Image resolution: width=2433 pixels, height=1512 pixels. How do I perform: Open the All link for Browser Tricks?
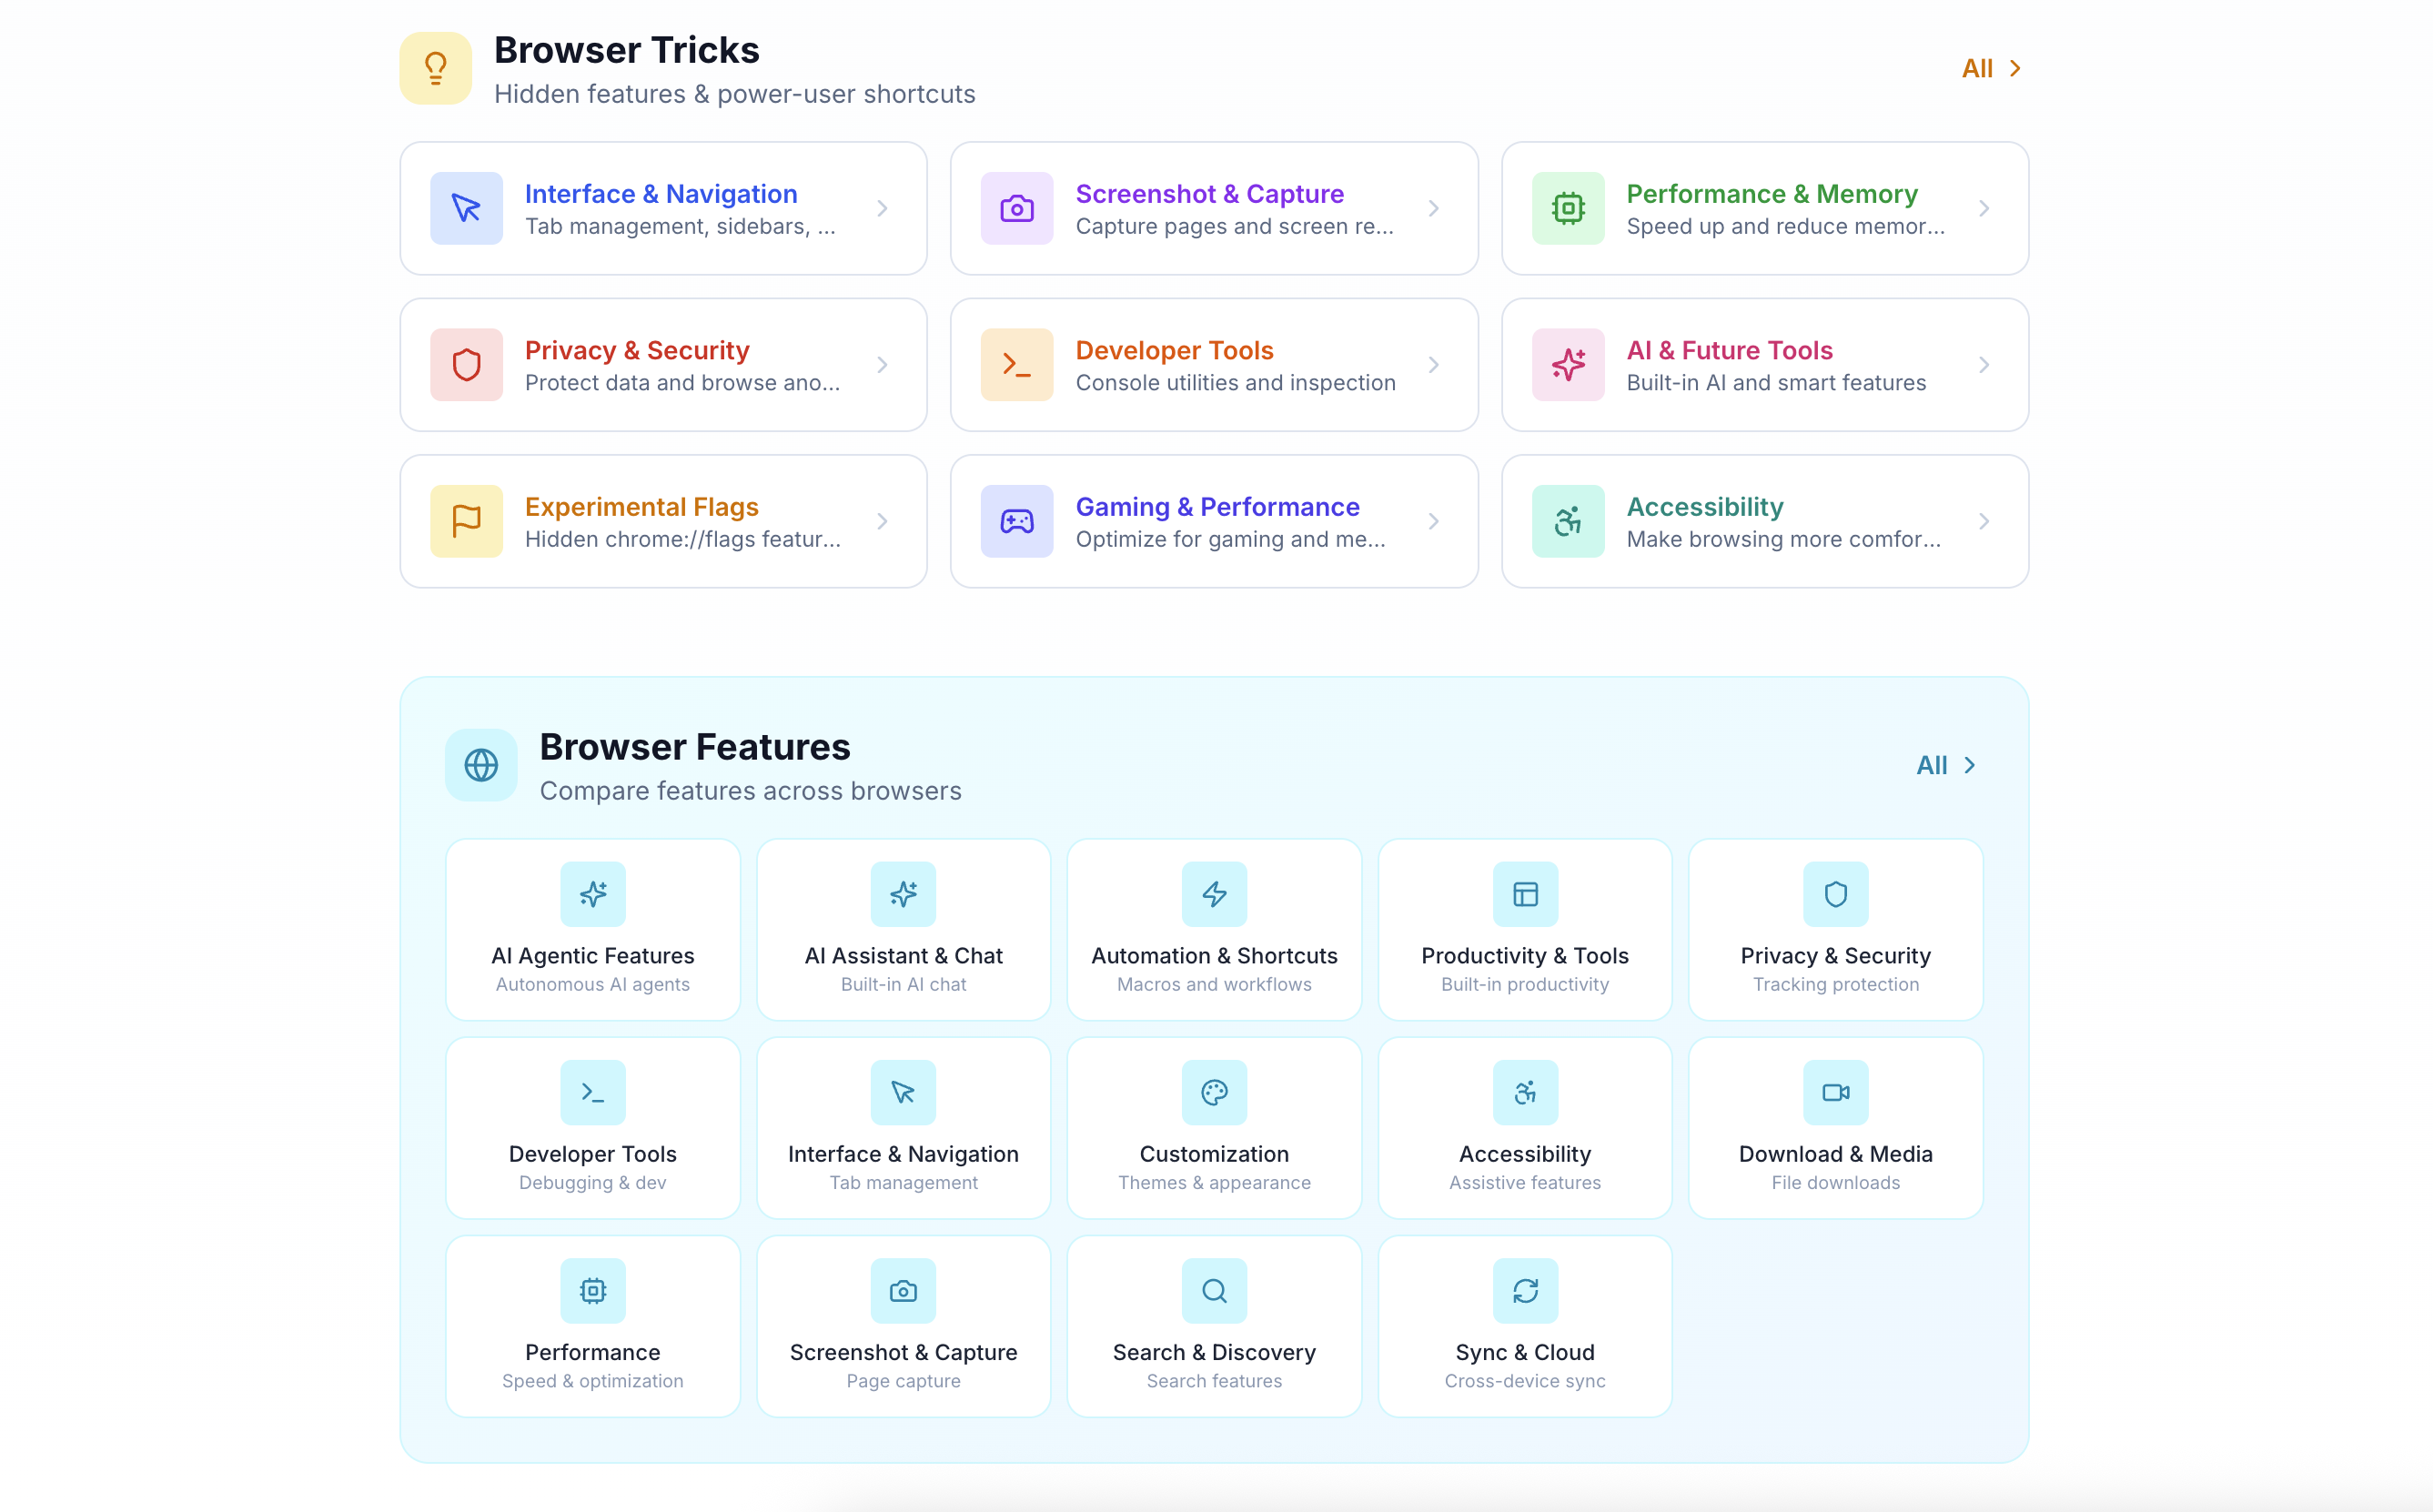point(1990,68)
